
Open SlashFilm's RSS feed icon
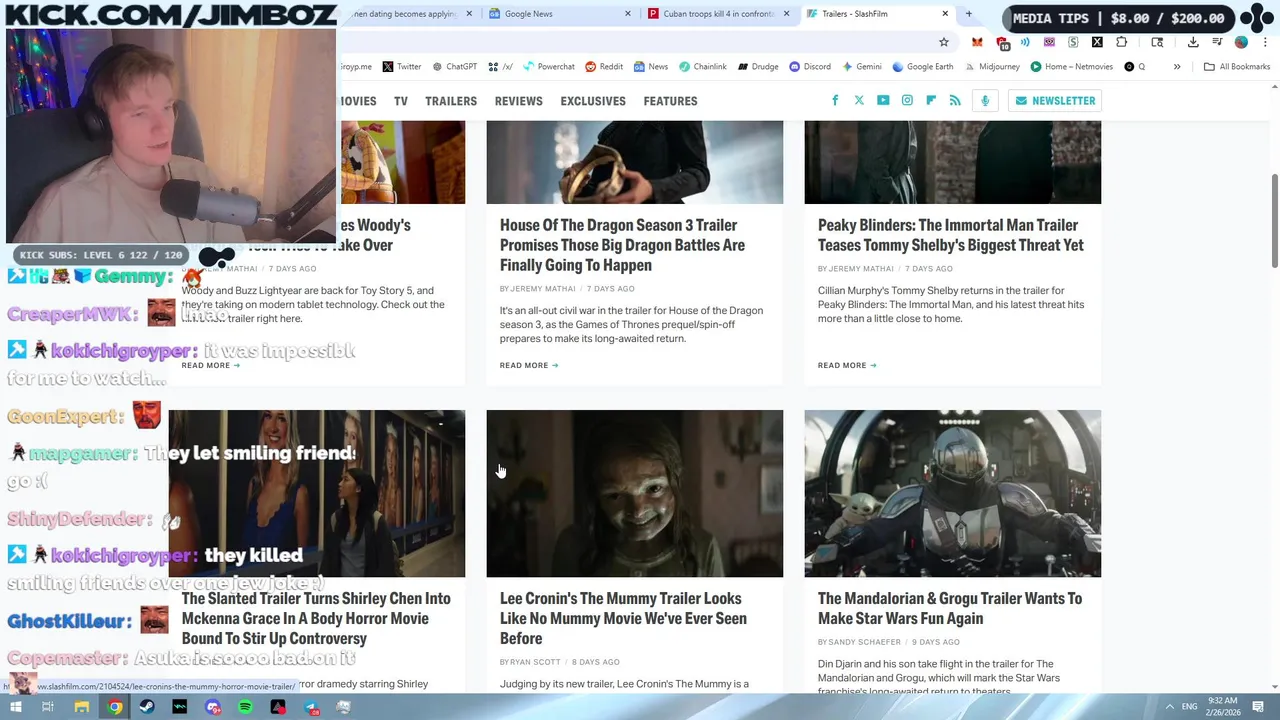point(955,100)
